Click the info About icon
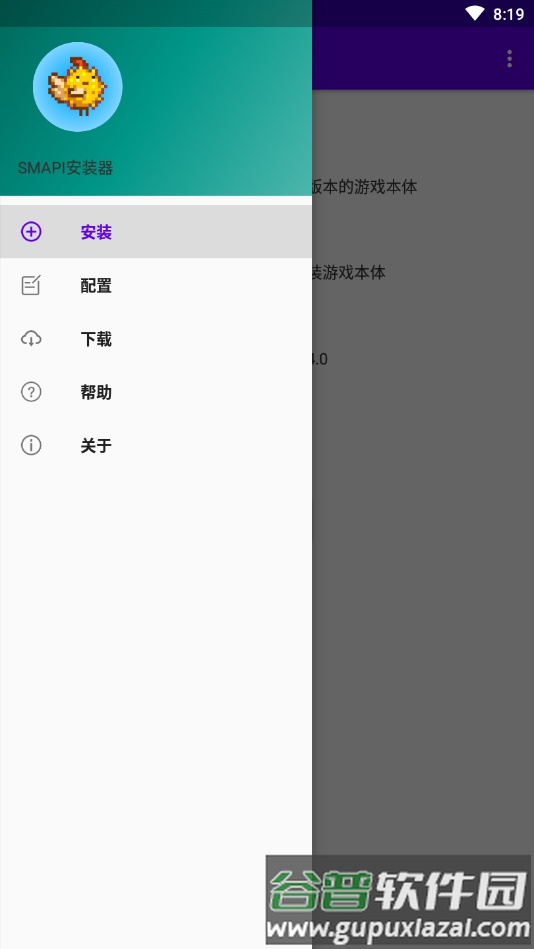This screenshot has width=534, height=949. [x=31, y=445]
